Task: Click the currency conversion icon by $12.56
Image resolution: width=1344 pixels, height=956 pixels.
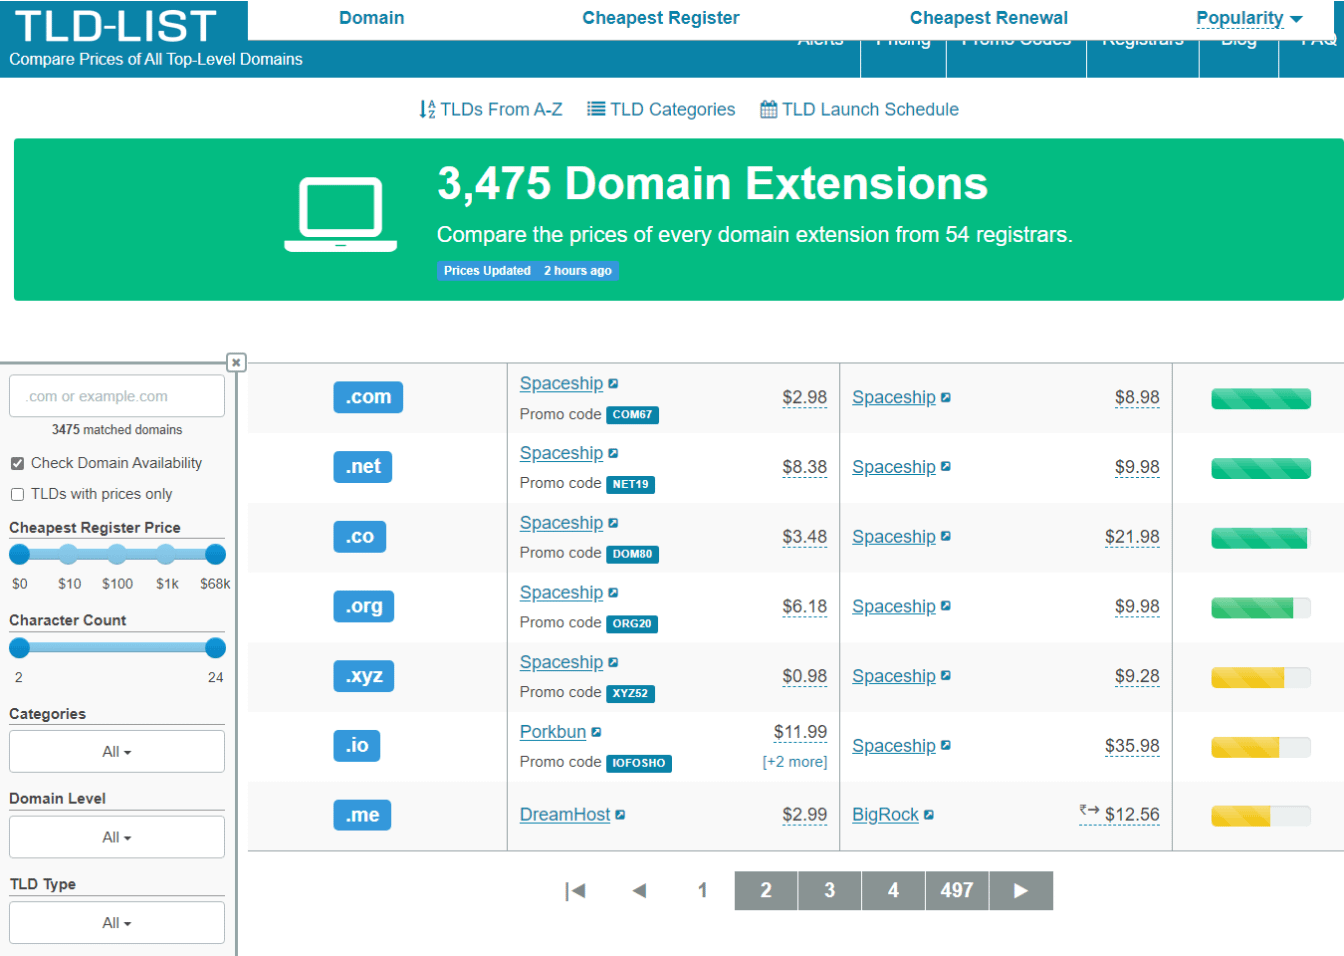Action: coord(1089,810)
